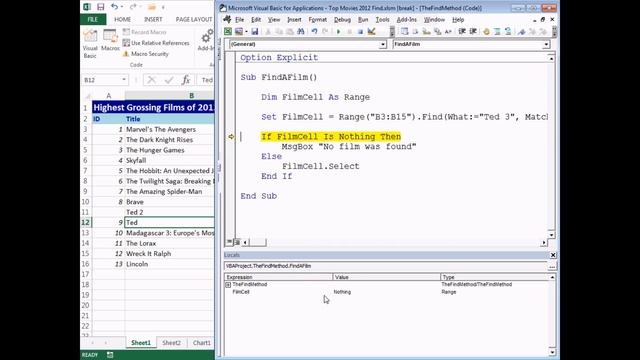Switch to Sheet2 worksheet tab

(171, 343)
